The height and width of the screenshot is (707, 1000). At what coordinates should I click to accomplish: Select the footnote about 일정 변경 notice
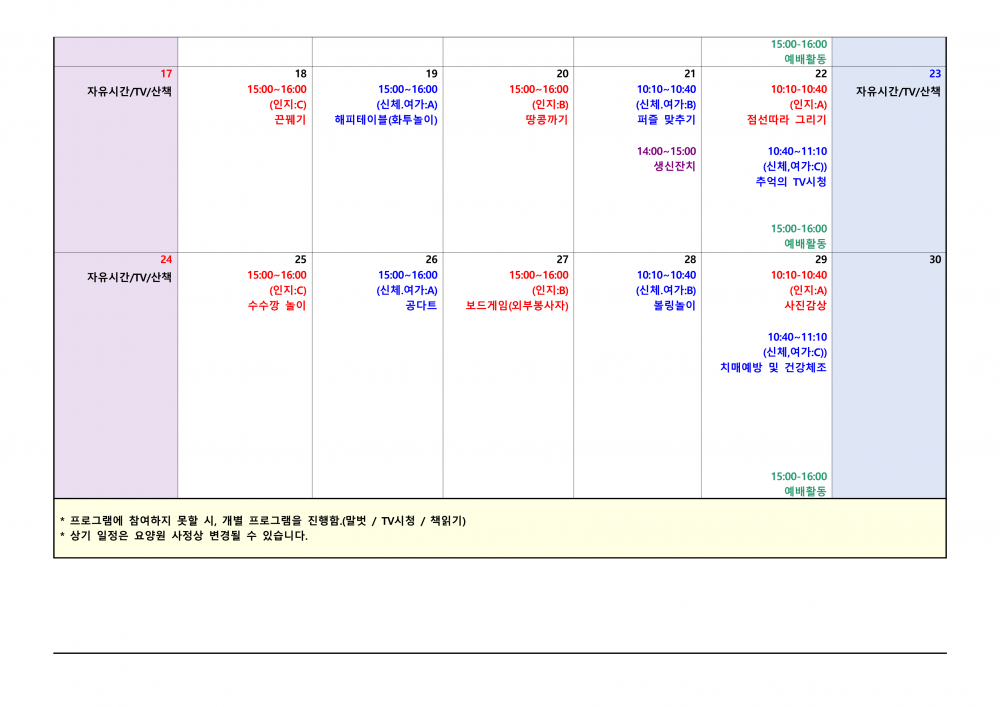[184, 536]
